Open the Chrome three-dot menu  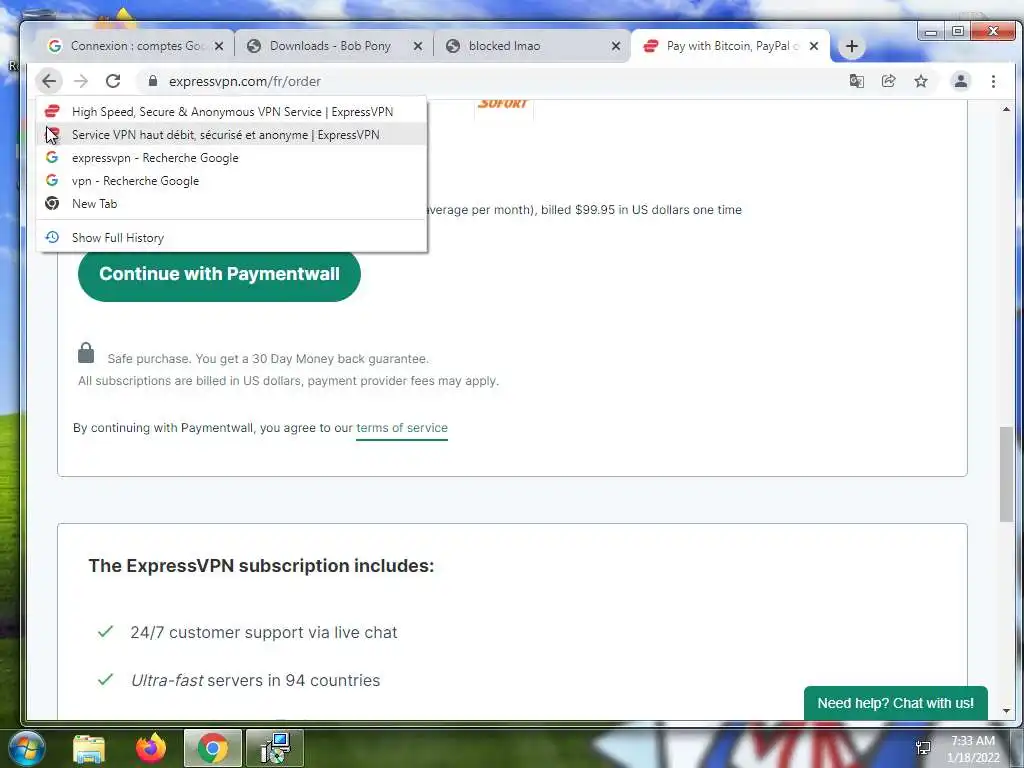993,81
